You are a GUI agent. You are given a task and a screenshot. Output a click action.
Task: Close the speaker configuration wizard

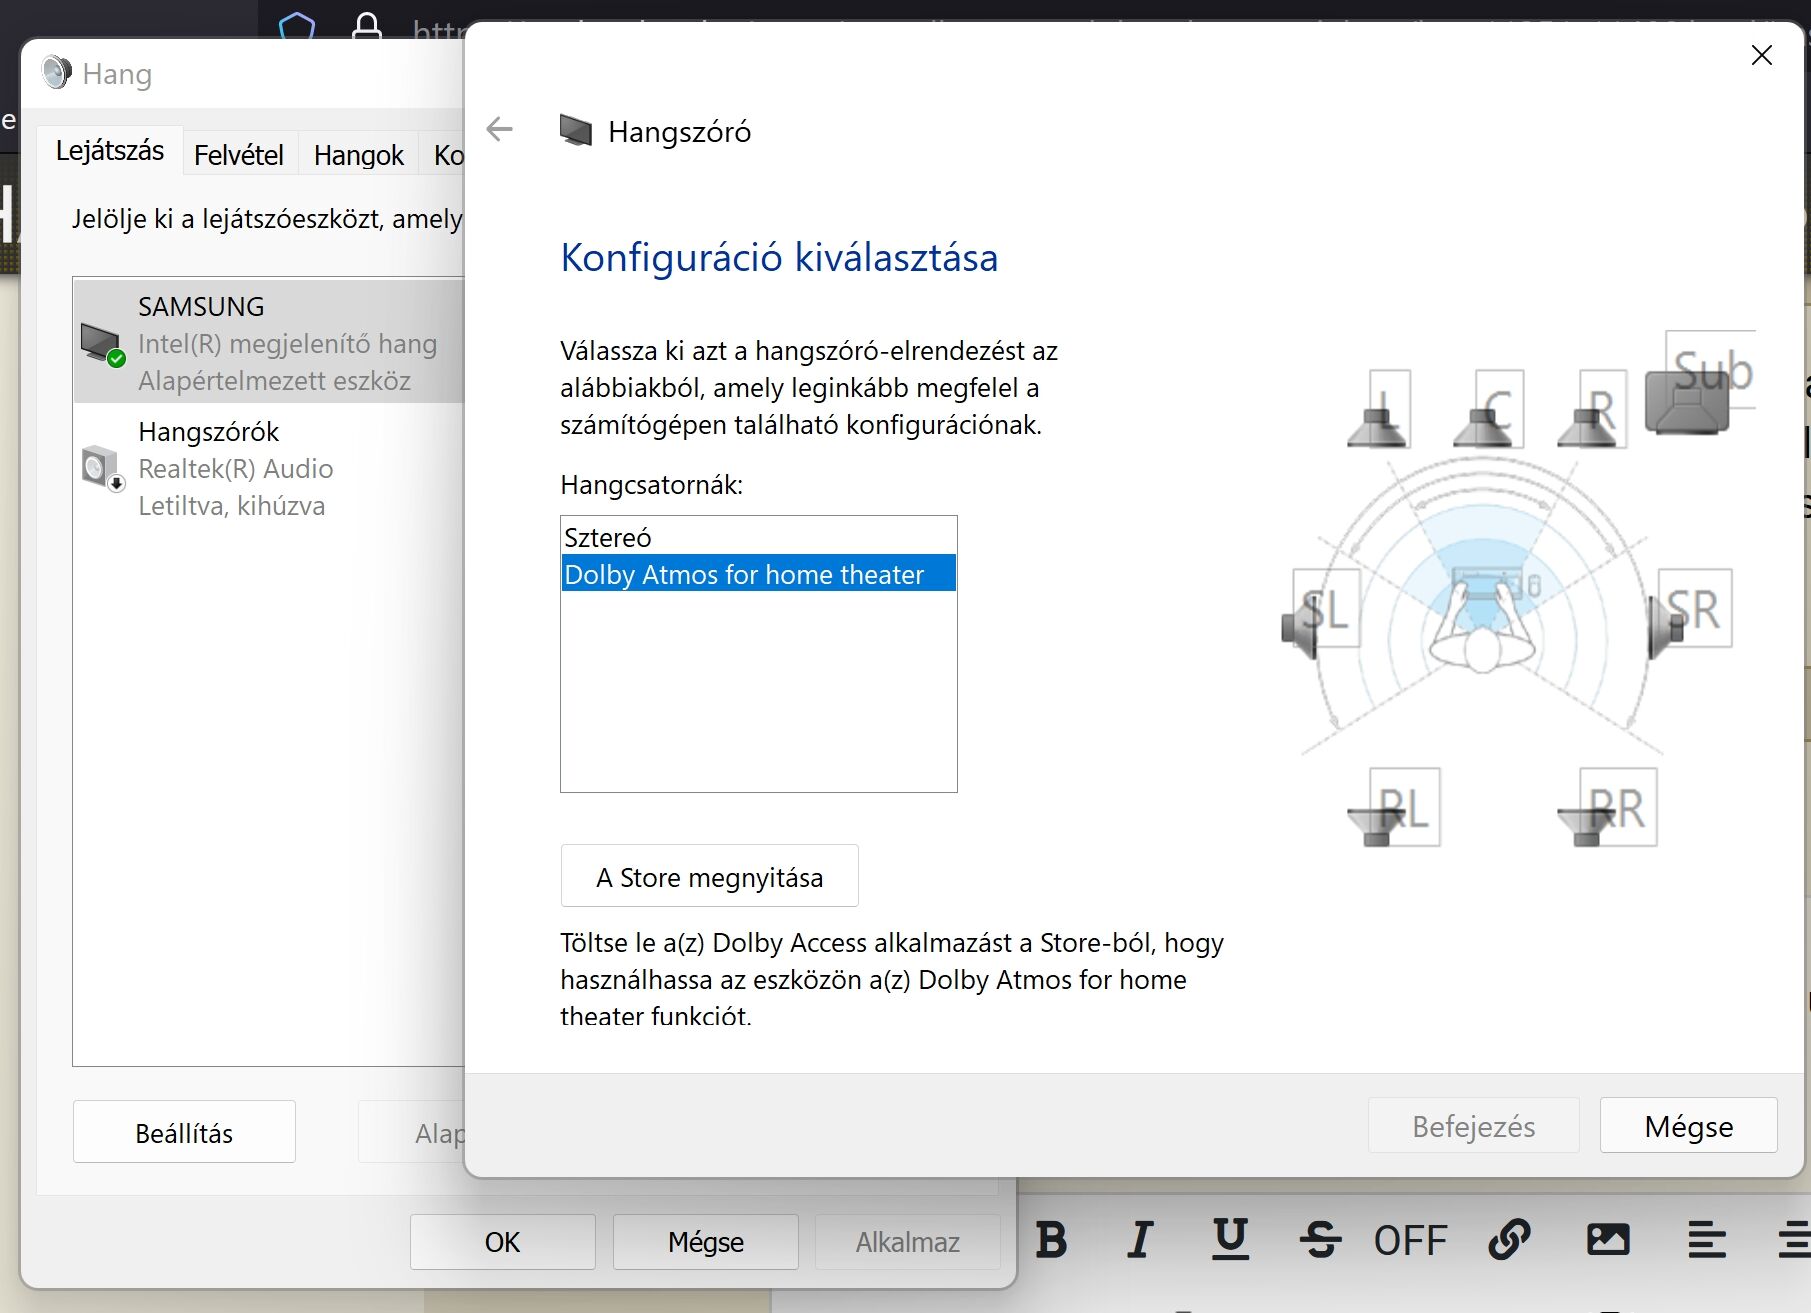click(1762, 55)
